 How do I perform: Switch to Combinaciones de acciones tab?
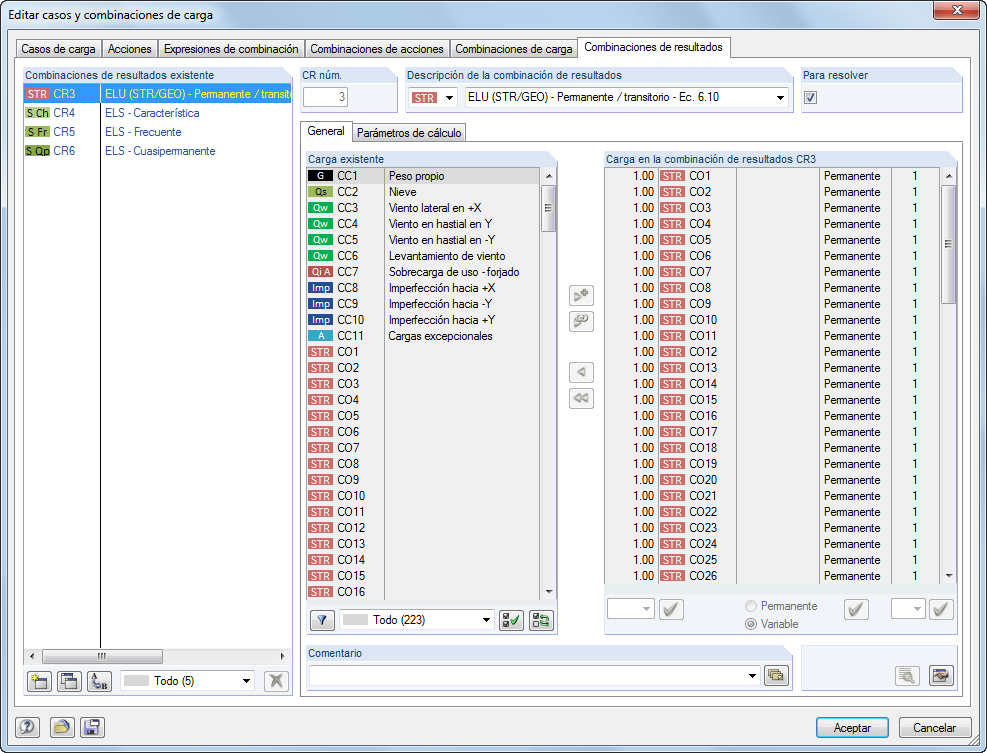(x=377, y=48)
